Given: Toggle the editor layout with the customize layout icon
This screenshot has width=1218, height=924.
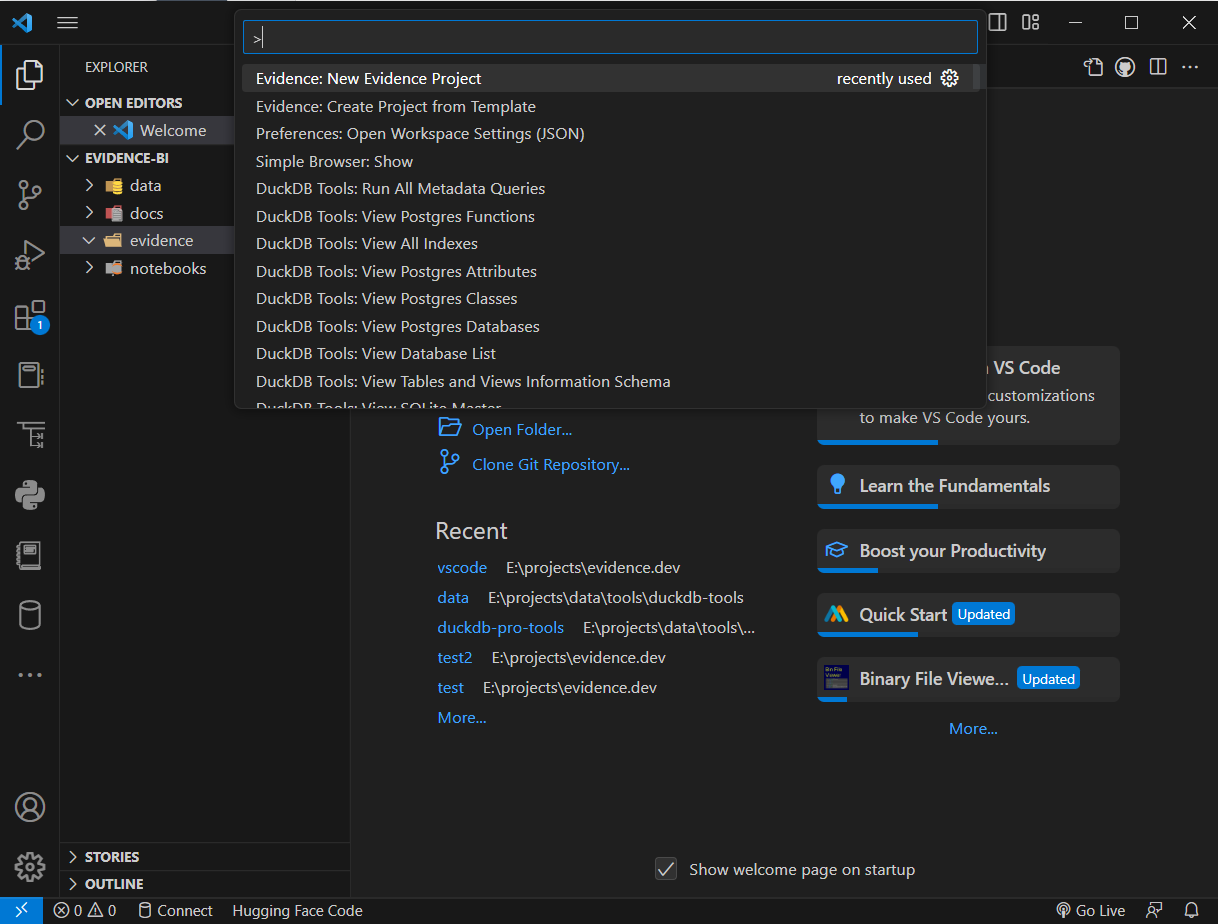Looking at the screenshot, I should point(1030,22).
